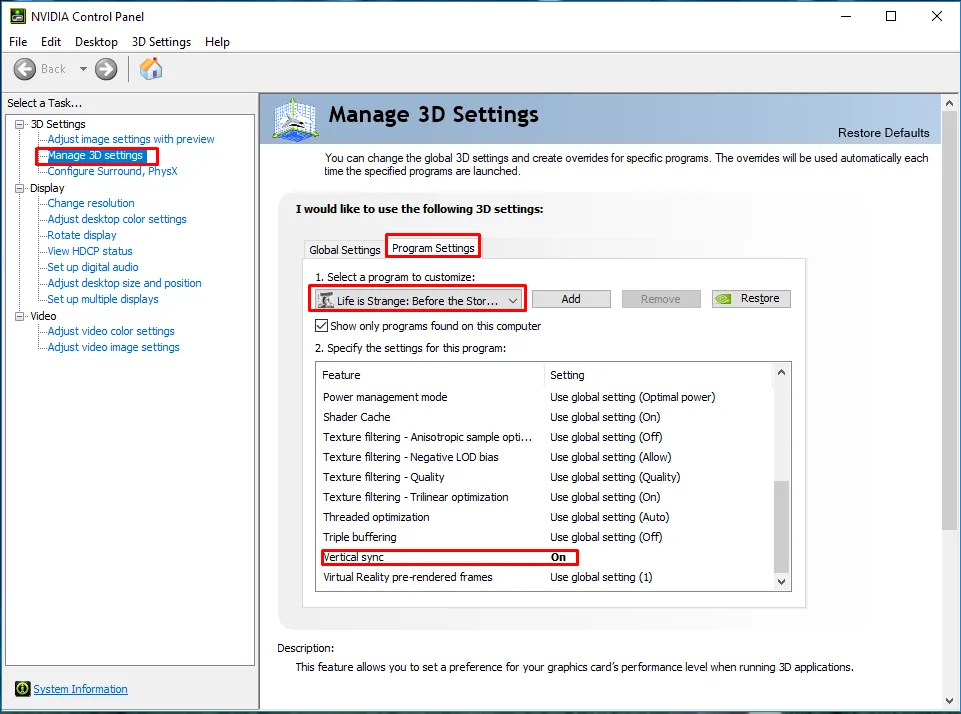
Task: Click the Manage 3D Settings header icon
Action: pos(295,119)
